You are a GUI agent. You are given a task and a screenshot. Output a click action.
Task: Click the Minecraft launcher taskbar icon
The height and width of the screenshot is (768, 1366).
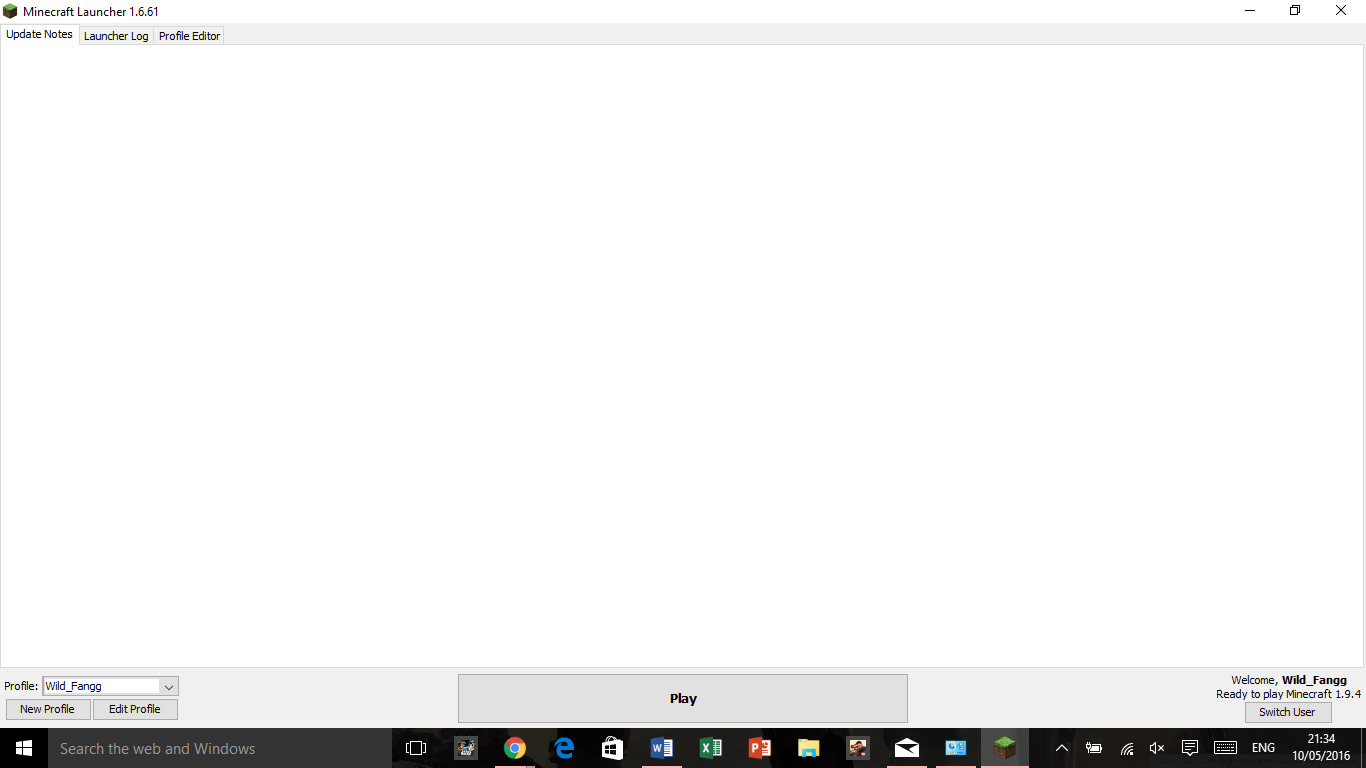[1005, 748]
